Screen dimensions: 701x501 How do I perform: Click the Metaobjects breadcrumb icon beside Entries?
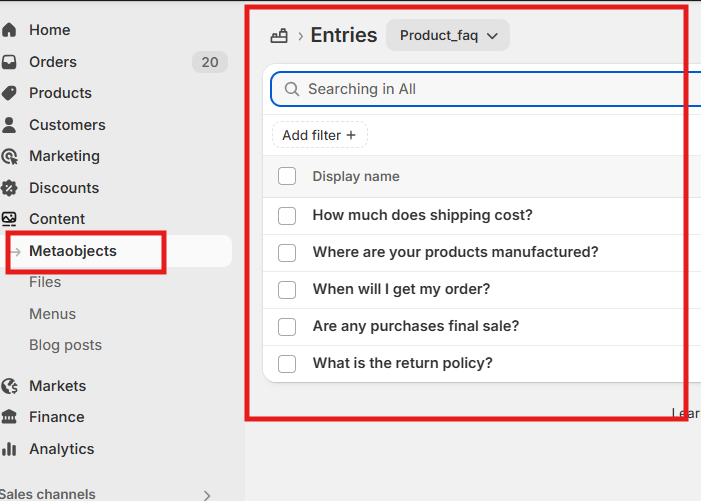click(x=279, y=36)
